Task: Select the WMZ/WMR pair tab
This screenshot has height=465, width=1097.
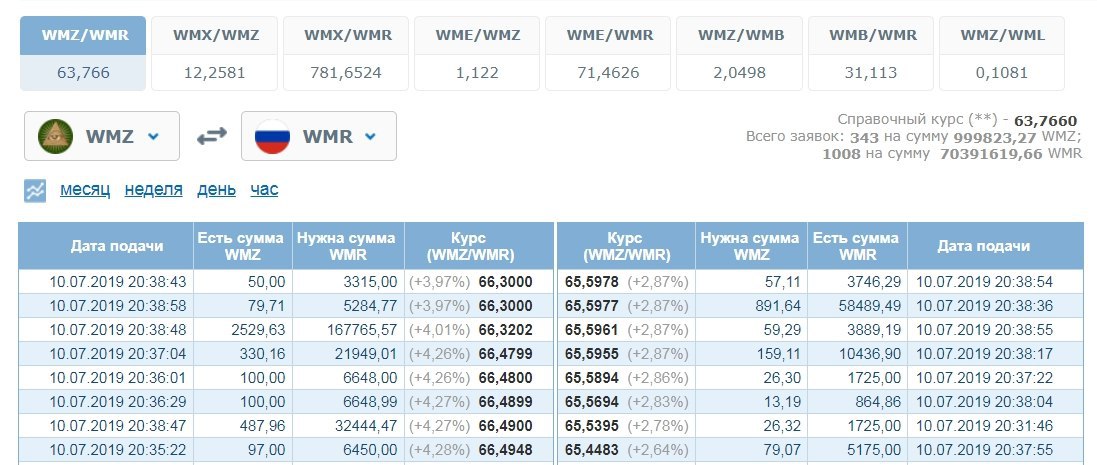Action: pyautogui.click(x=83, y=53)
